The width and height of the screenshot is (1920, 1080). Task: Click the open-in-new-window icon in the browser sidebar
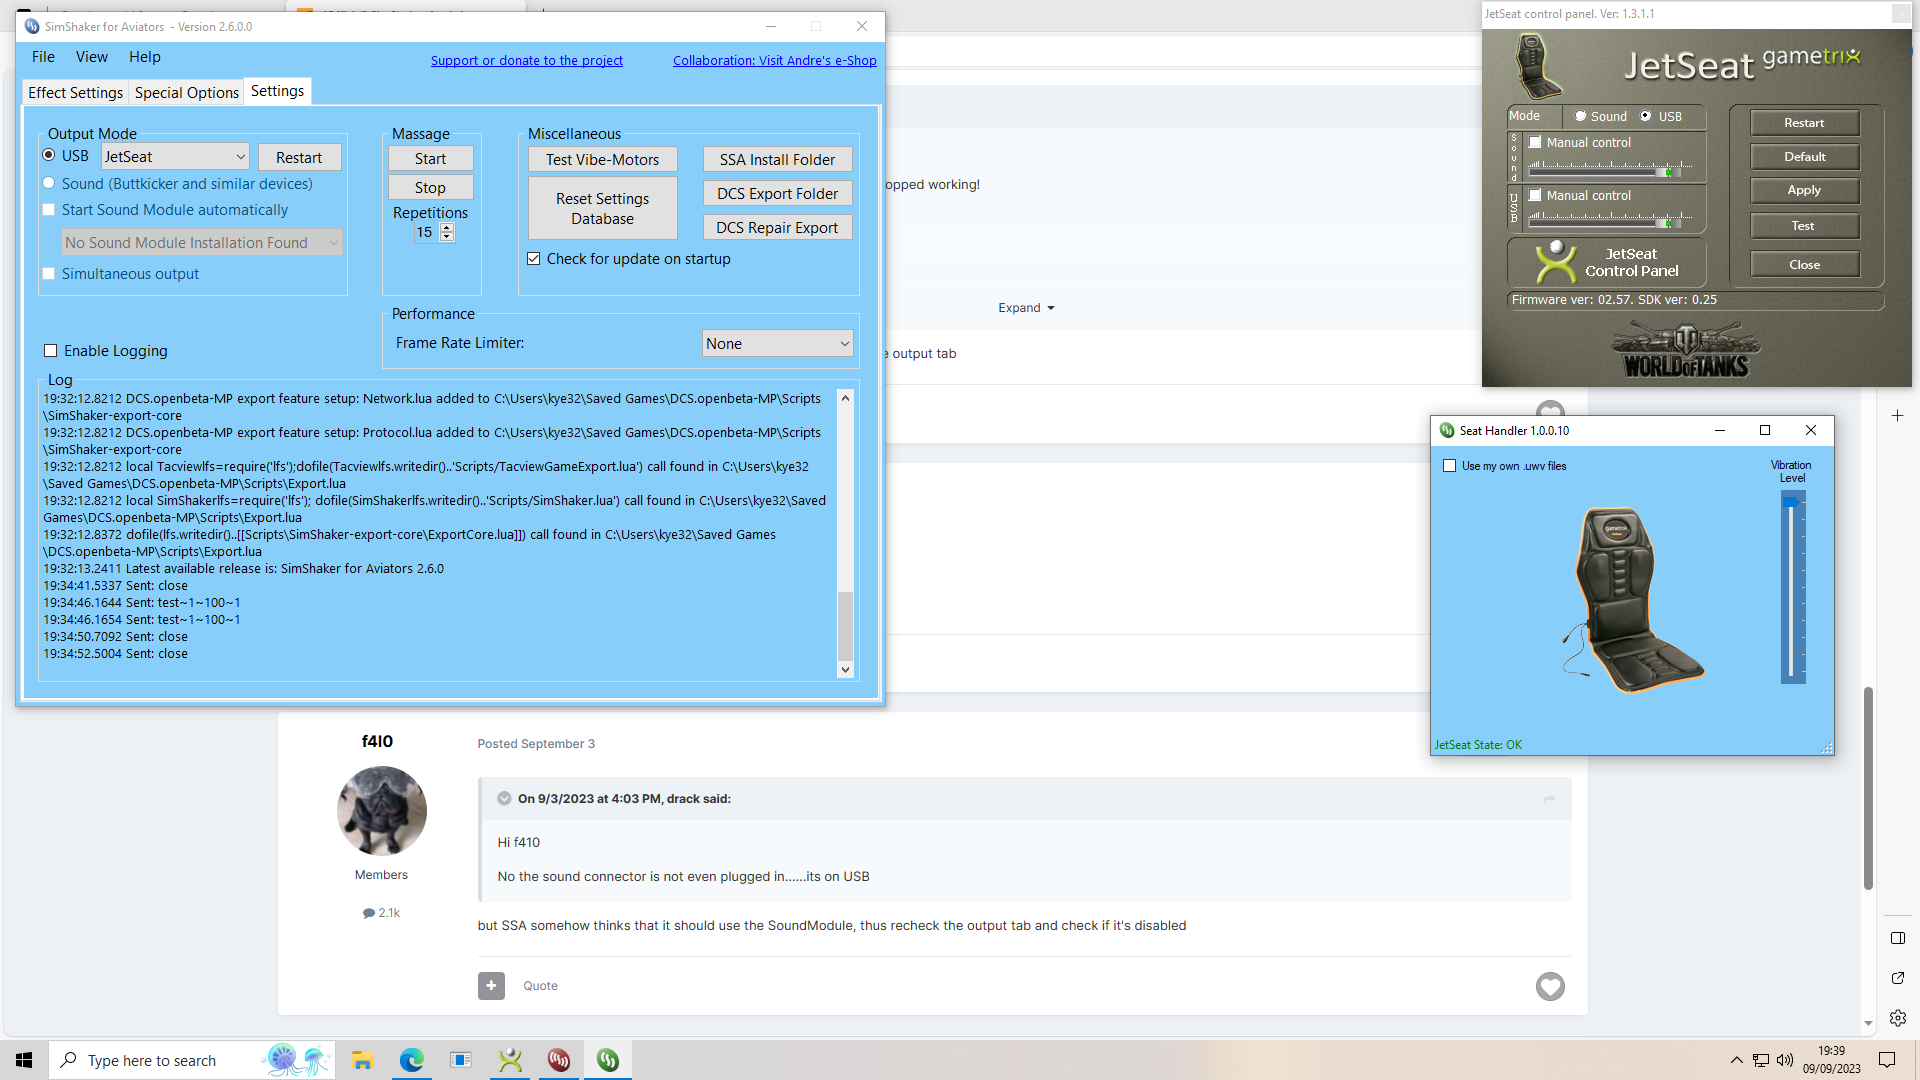(1898, 978)
